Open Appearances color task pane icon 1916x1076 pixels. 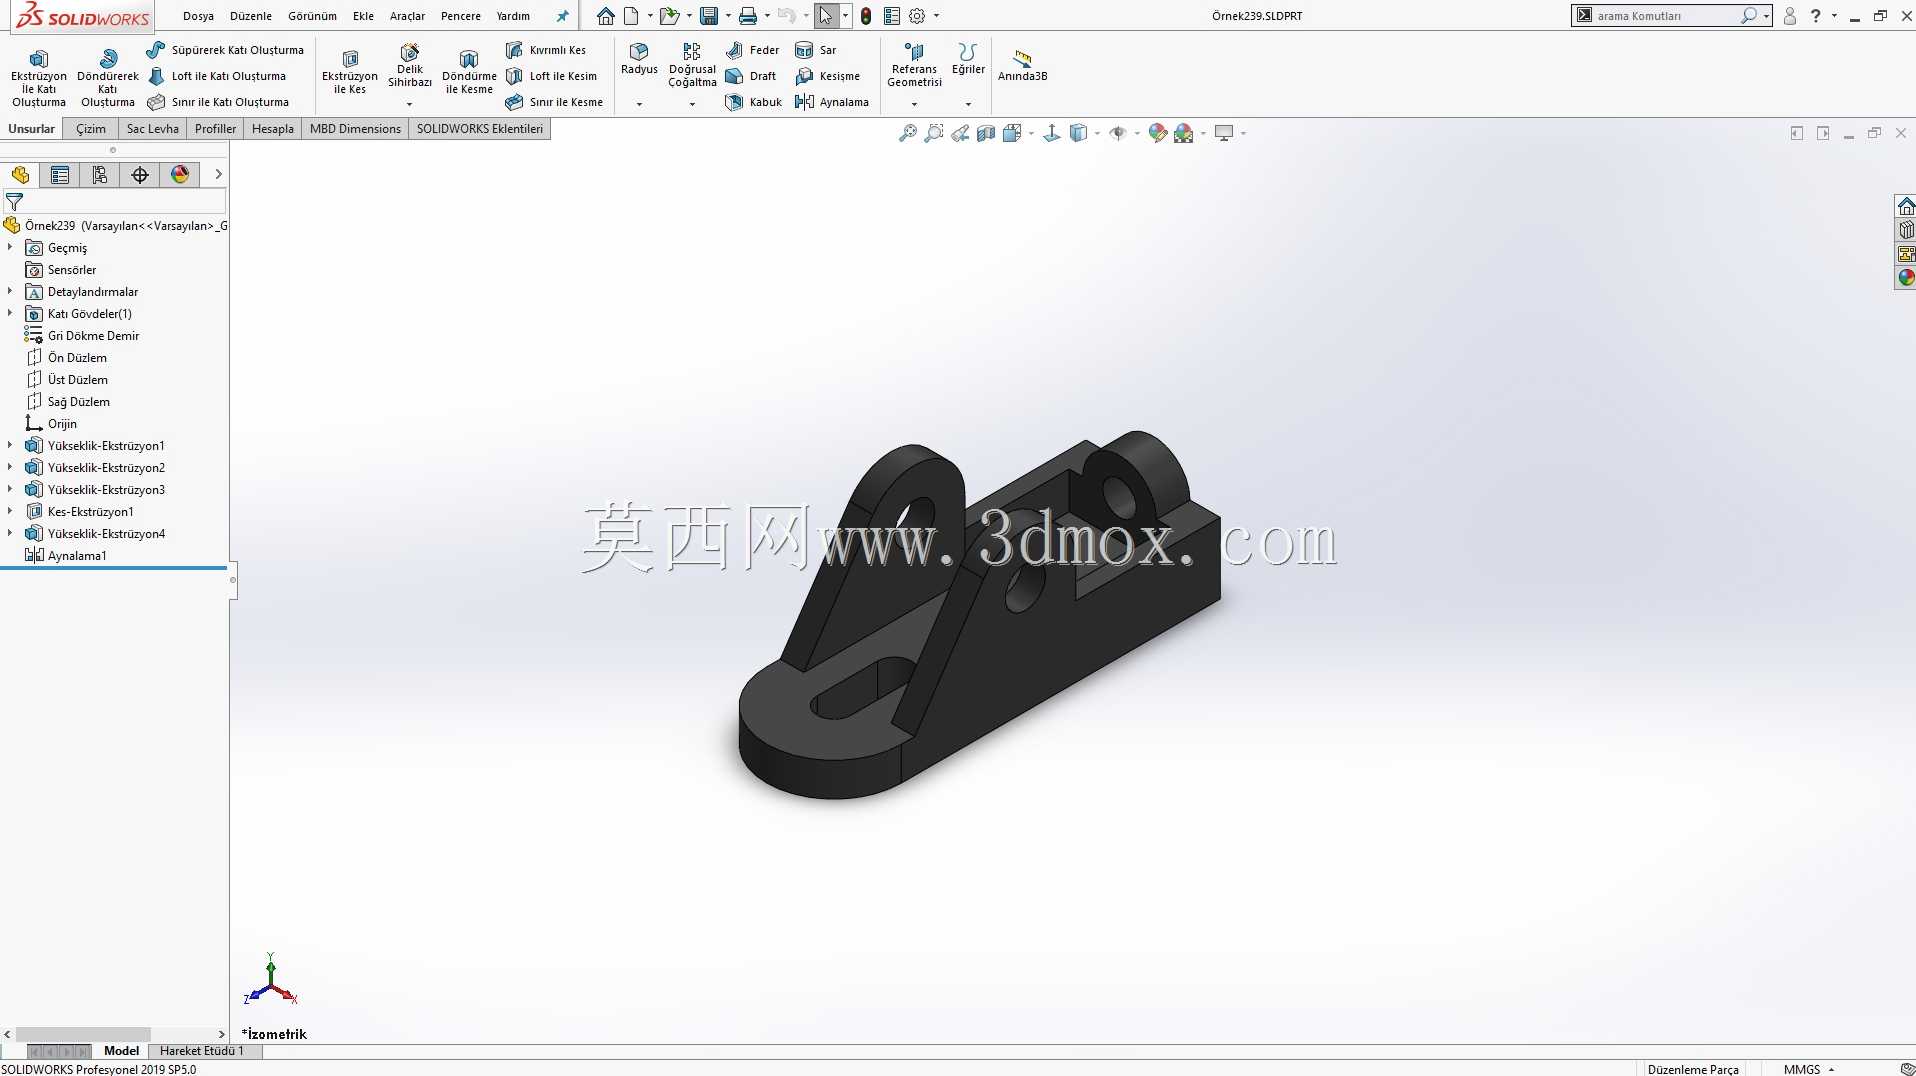pyautogui.click(x=1906, y=277)
